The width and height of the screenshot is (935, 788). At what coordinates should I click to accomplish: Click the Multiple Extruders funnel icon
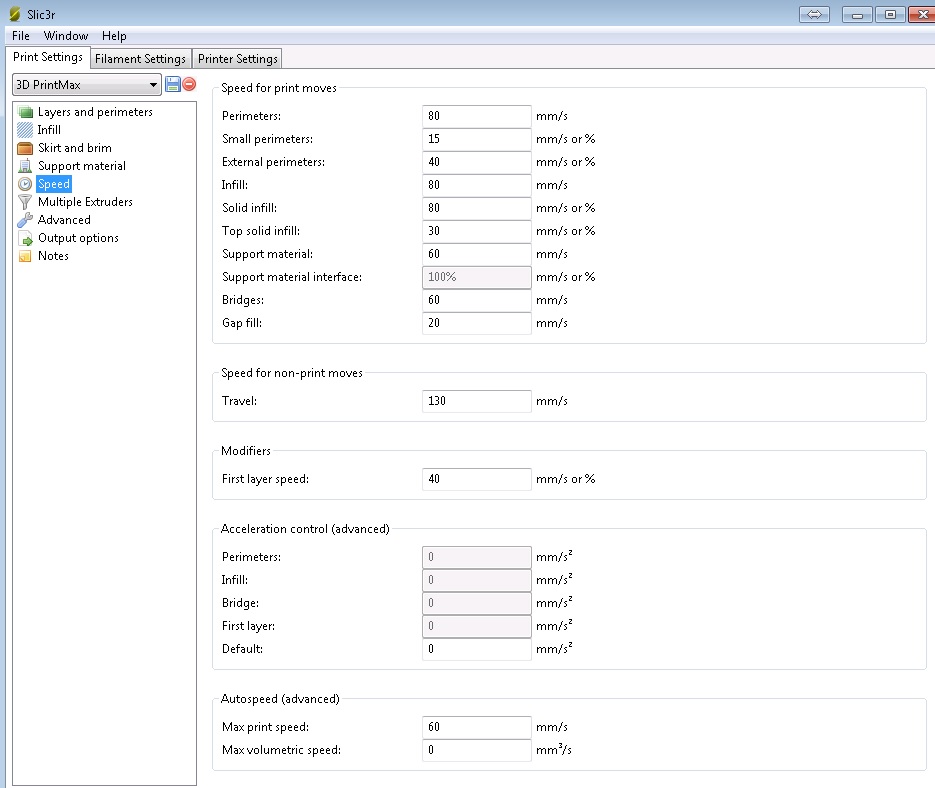coord(25,202)
